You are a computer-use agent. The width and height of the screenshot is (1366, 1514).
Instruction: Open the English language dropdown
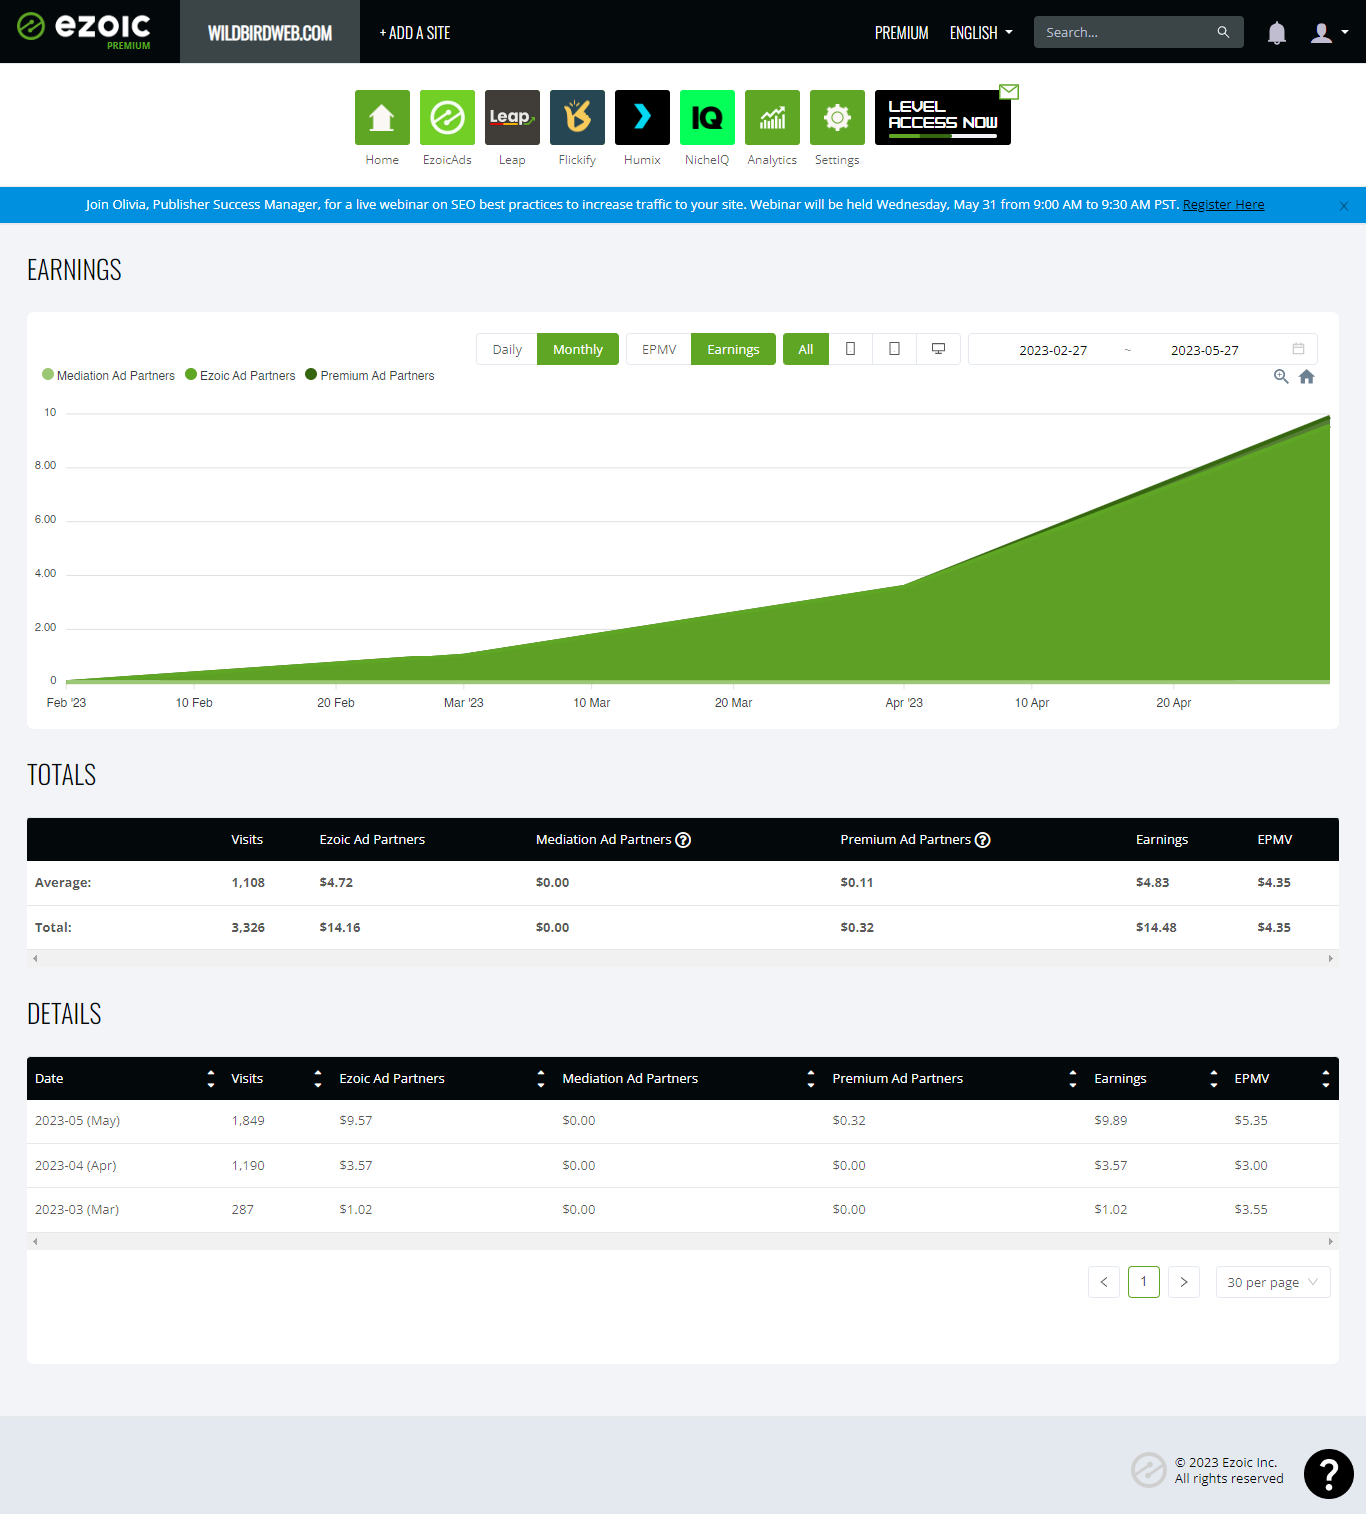point(981,33)
